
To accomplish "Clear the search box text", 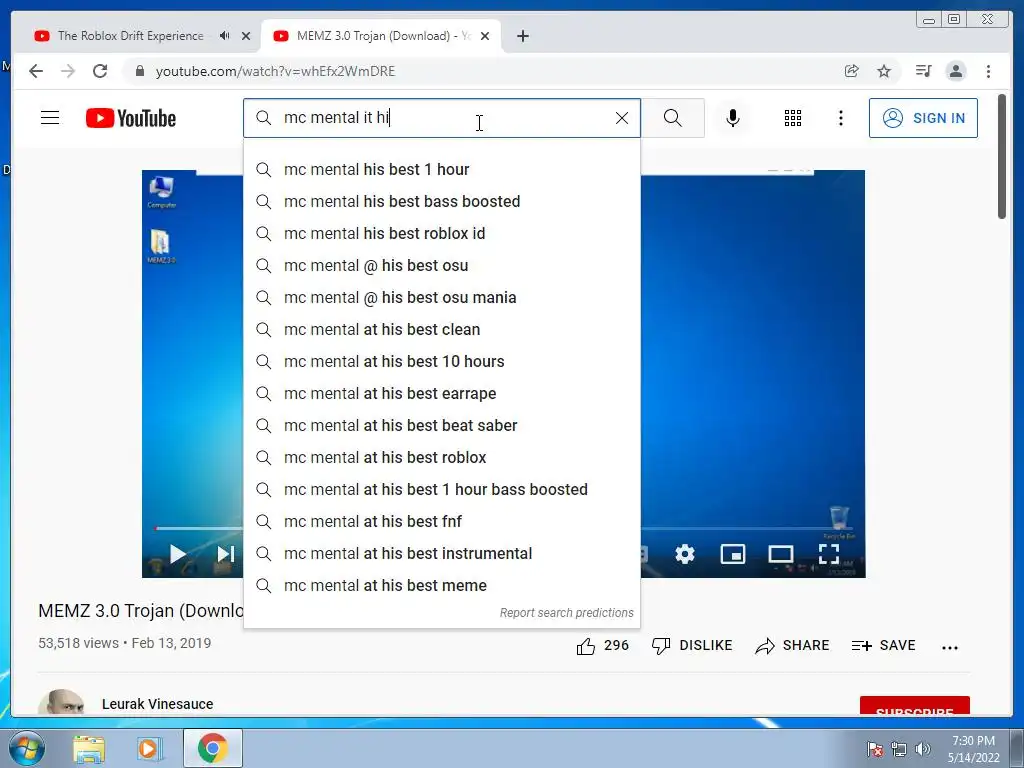I will click(x=622, y=118).
